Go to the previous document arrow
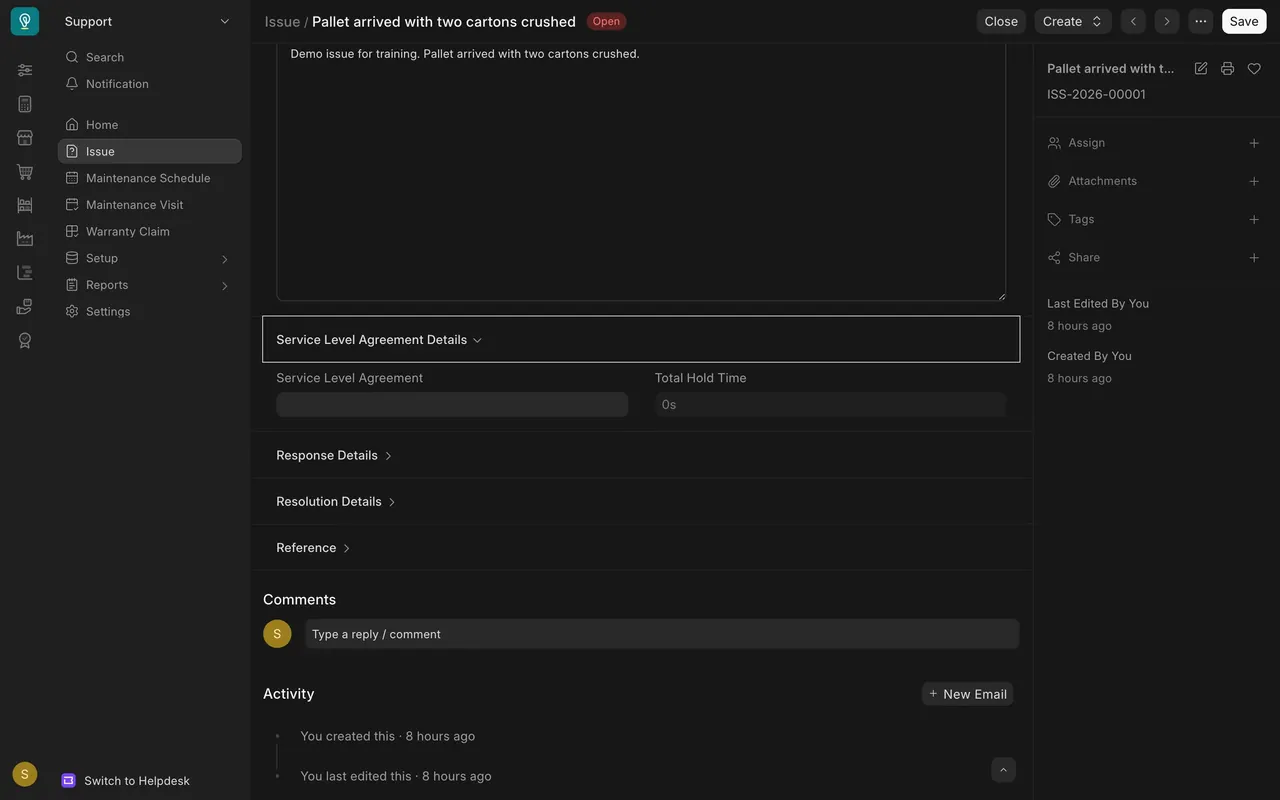 pos(1133,21)
